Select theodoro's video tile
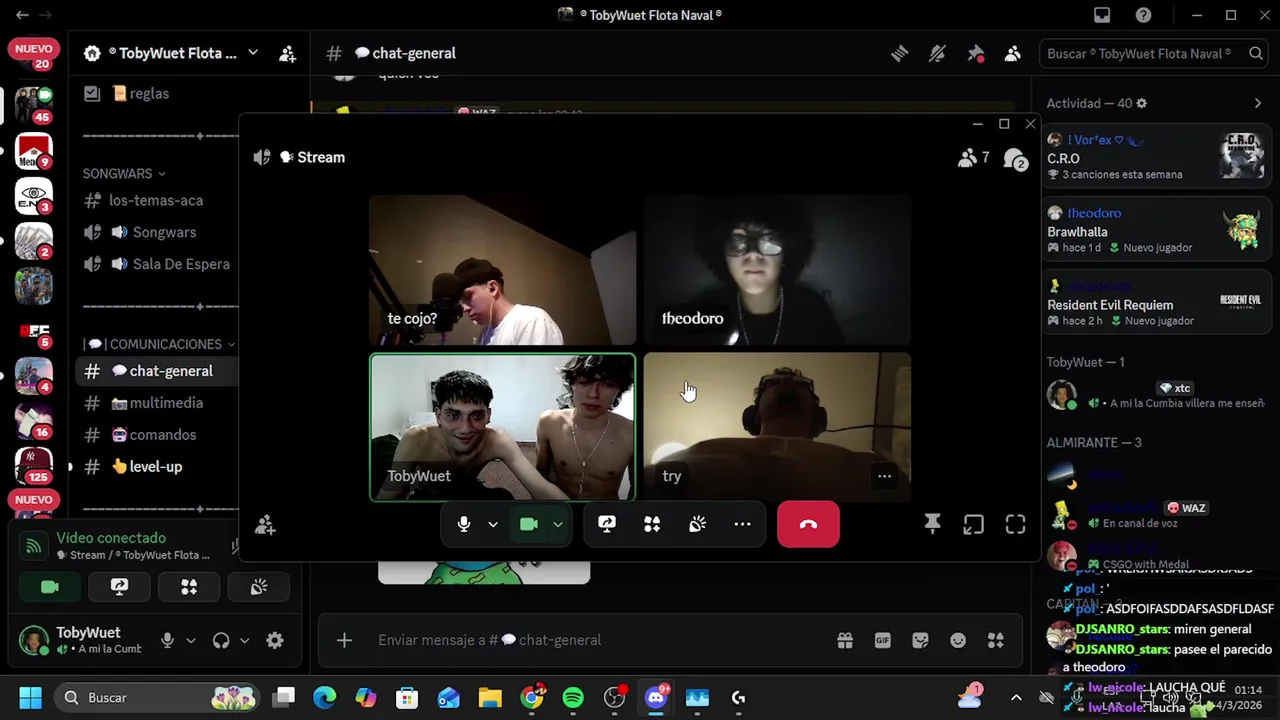Screen dimensions: 1280x720 [777, 270]
